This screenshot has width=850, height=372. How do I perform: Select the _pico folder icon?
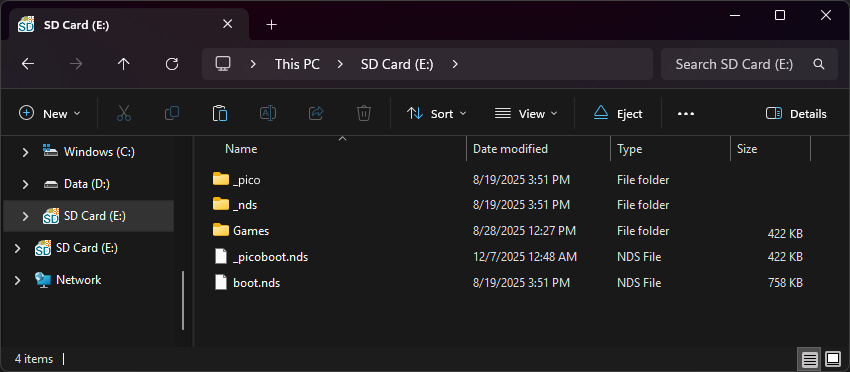(x=221, y=179)
